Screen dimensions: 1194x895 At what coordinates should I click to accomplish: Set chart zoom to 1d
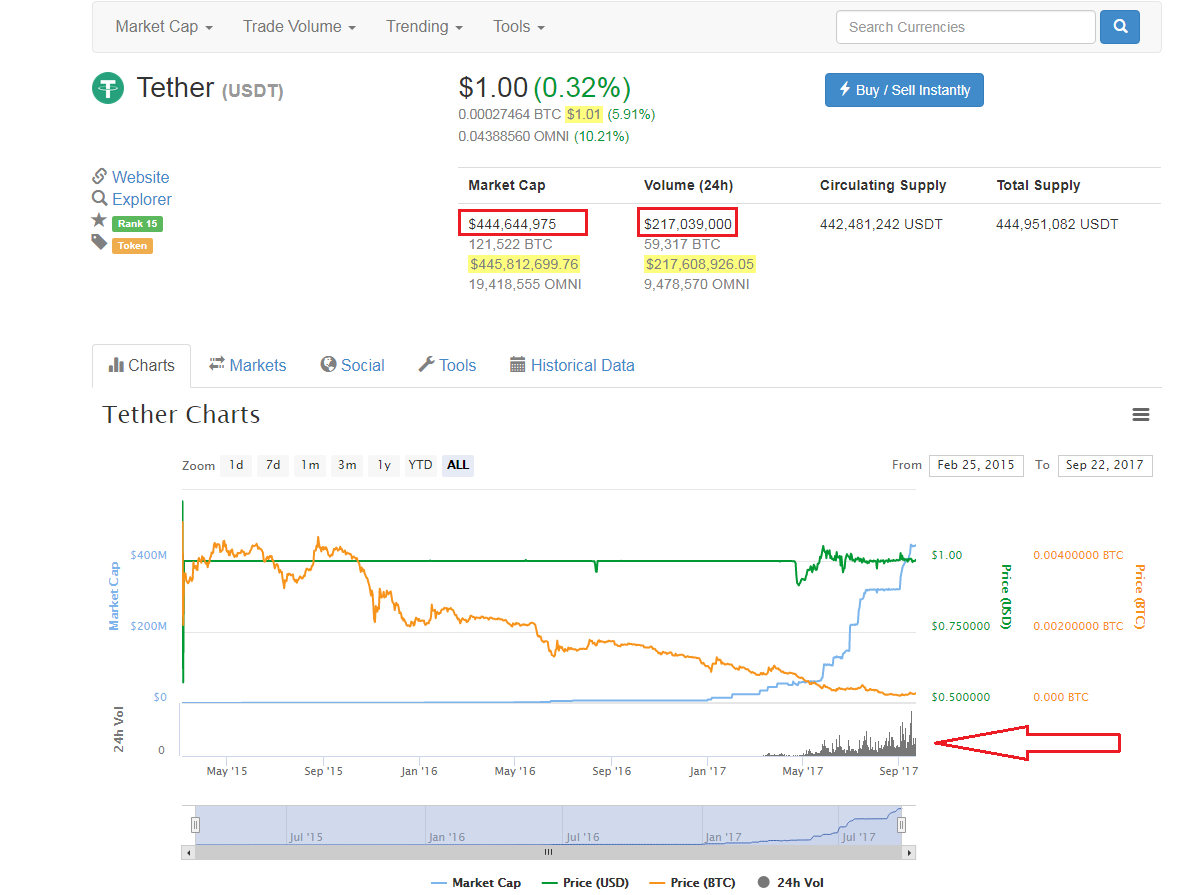click(236, 465)
